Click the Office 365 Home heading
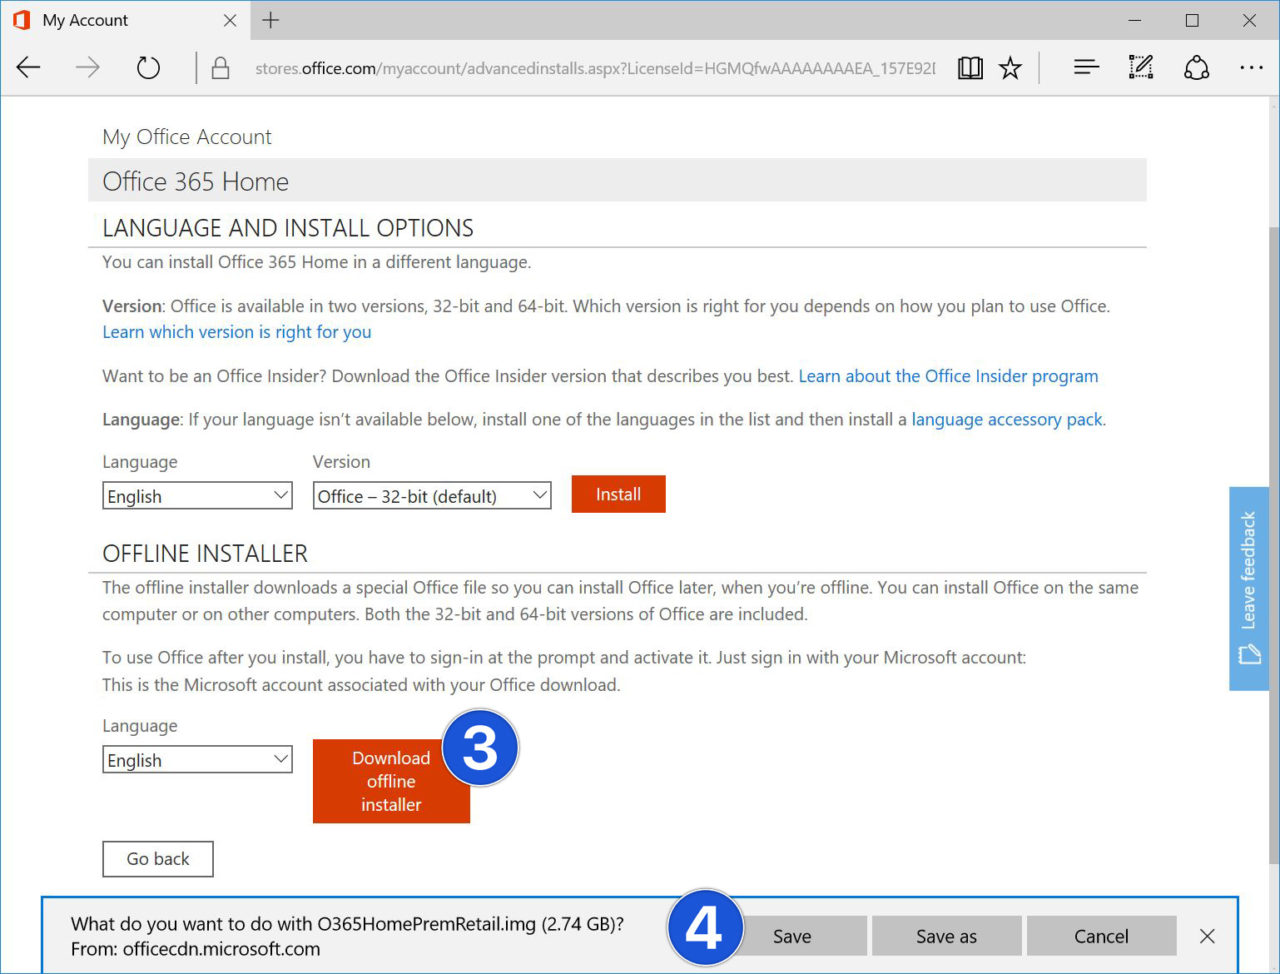The height and width of the screenshot is (974, 1280). coord(196,182)
